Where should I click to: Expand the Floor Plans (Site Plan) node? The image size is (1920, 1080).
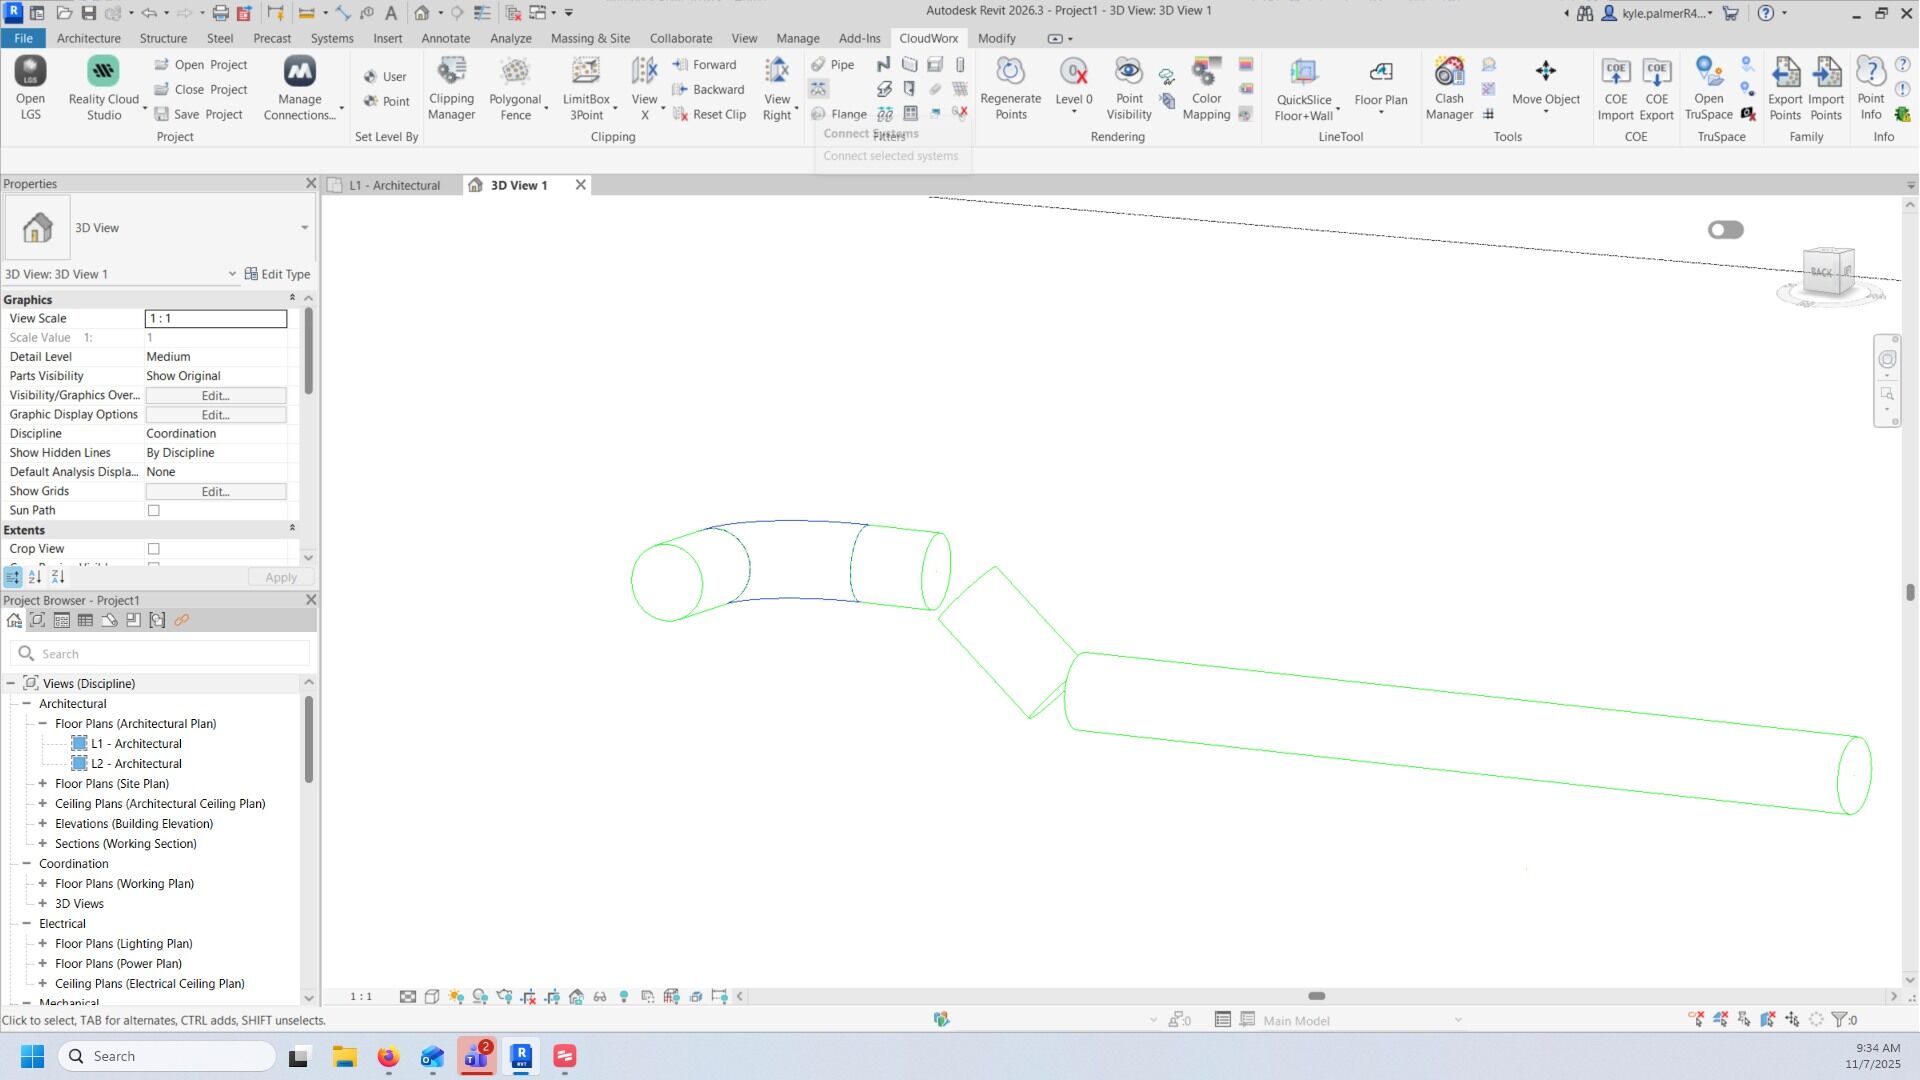tap(43, 784)
